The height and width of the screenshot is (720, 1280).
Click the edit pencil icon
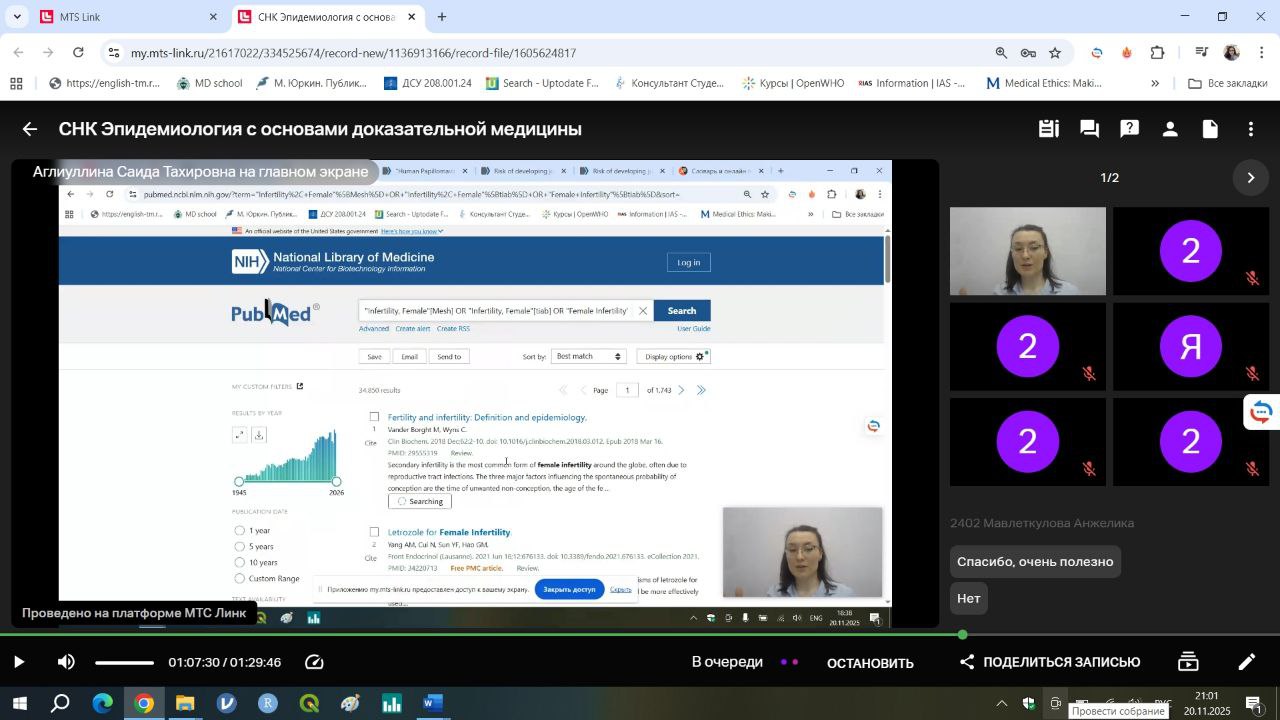point(1247,662)
